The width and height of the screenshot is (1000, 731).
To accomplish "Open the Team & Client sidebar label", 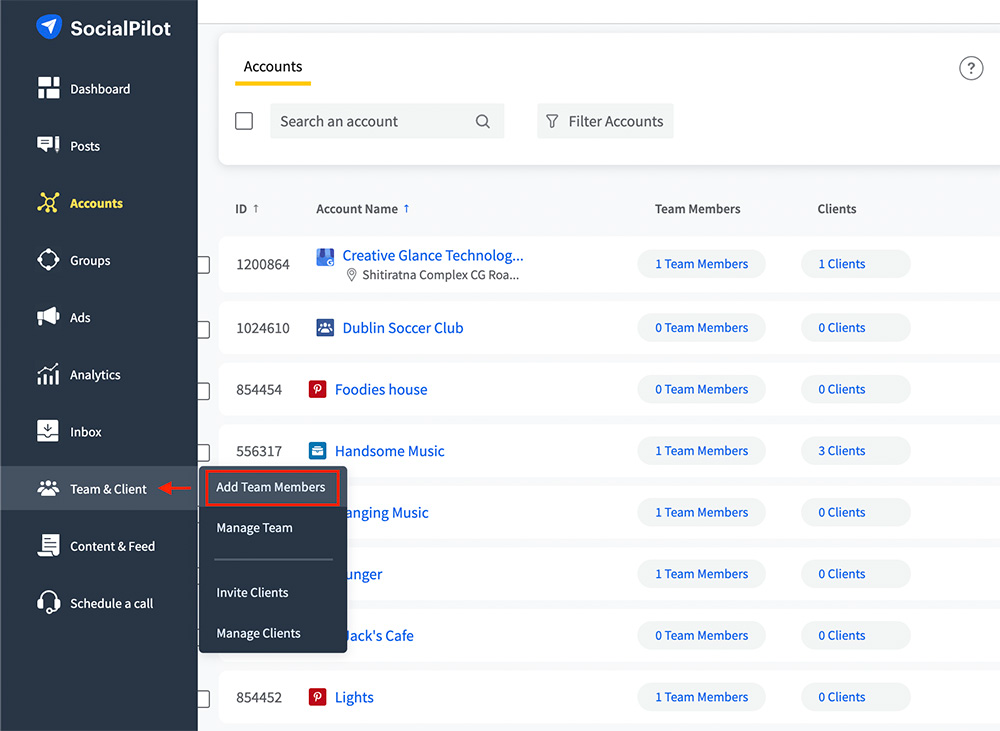I will click(x=108, y=489).
